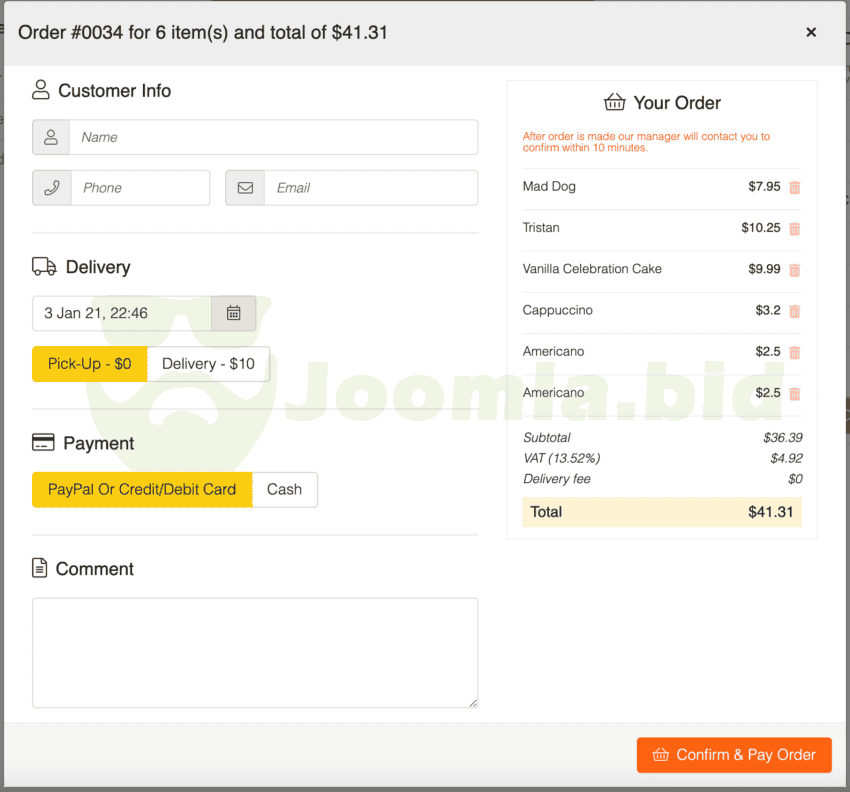This screenshot has height=792, width=850.
Task: Select PayPal Or Credit/Debit Card payment
Action: tap(142, 490)
